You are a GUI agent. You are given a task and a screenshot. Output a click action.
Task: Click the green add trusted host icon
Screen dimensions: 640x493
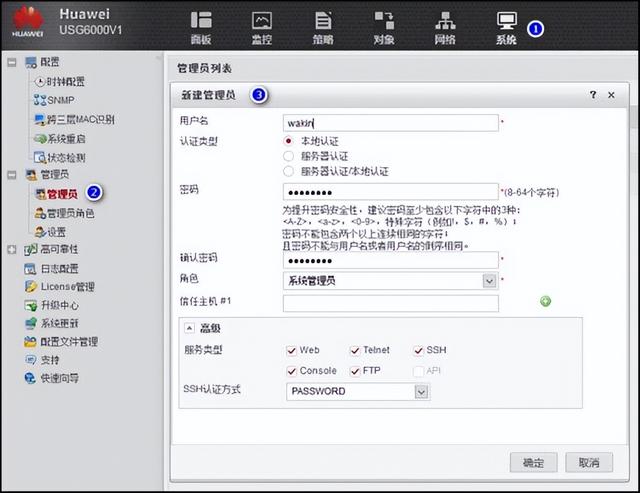pos(546,301)
